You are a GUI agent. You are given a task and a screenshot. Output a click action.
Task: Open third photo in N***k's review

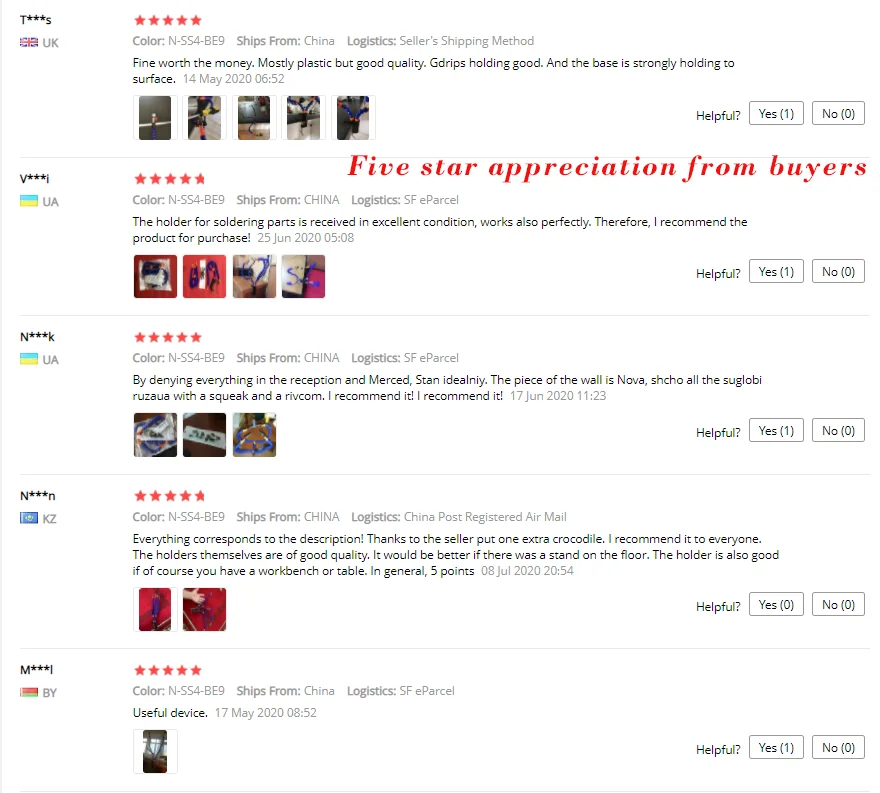(254, 435)
